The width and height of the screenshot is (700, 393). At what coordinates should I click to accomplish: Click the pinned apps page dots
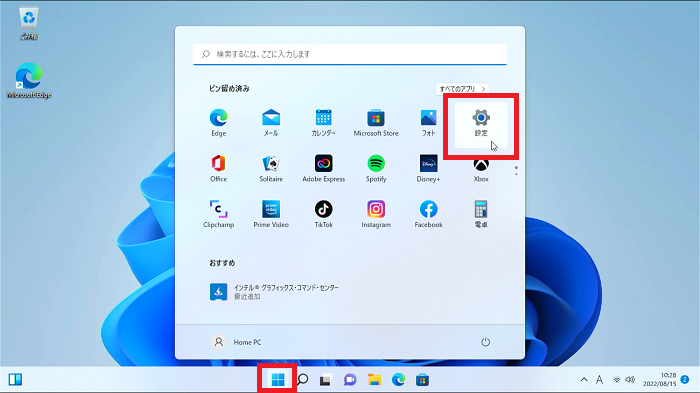516,171
